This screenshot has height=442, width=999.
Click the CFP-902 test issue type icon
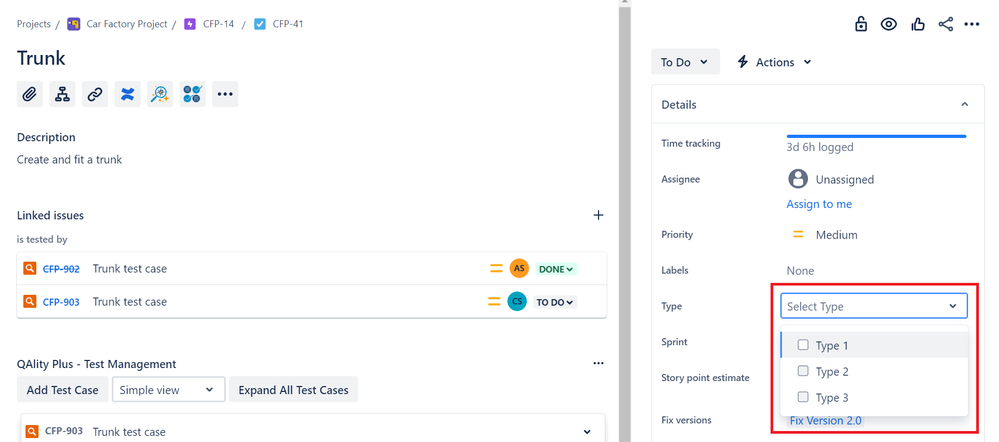point(29,268)
